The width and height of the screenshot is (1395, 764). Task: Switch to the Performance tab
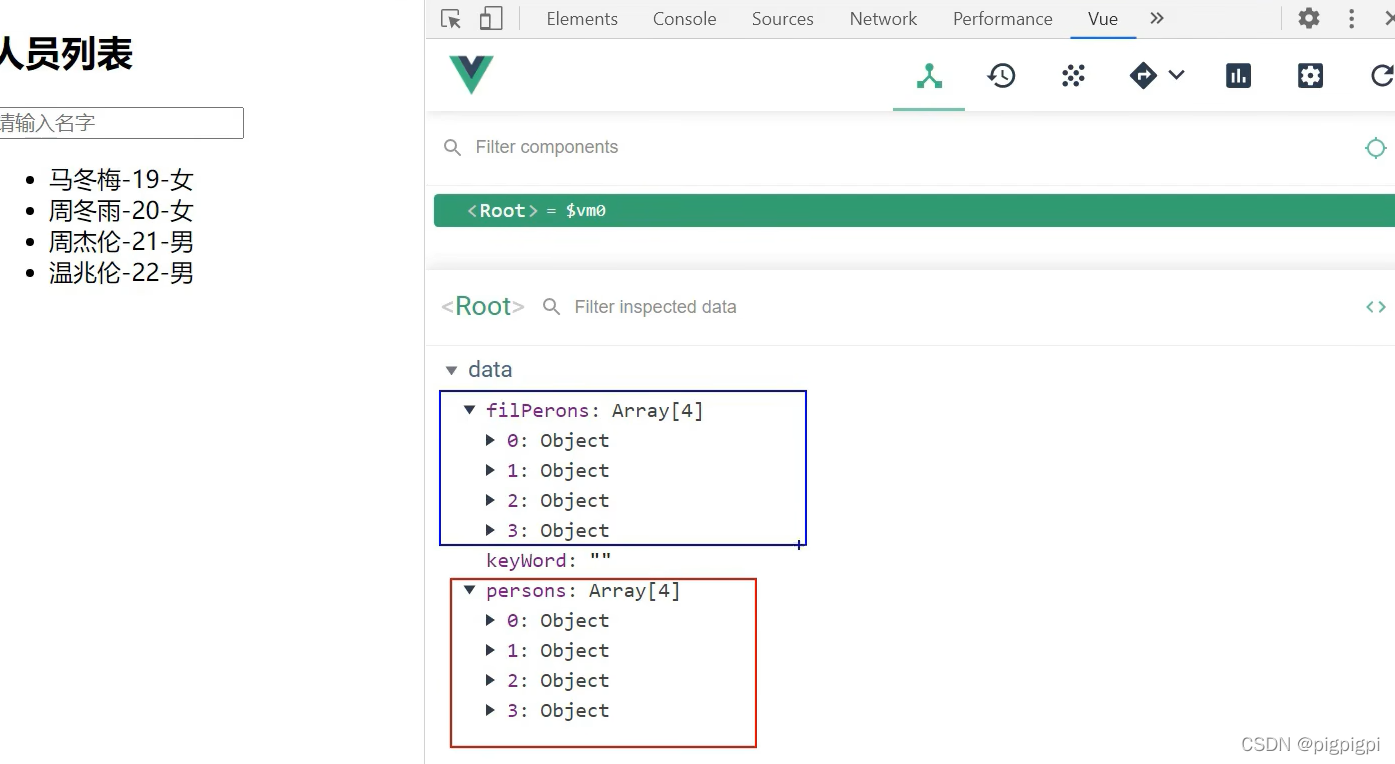pyautogui.click(x=1003, y=19)
